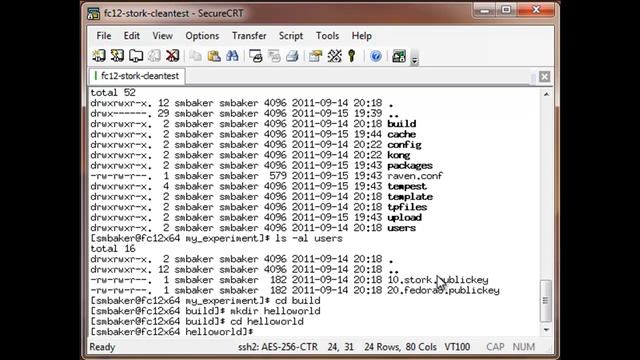Expand the toolbar overflow options arrow
Image resolution: width=640 pixels, height=360 pixels.
[x=414, y=60]
